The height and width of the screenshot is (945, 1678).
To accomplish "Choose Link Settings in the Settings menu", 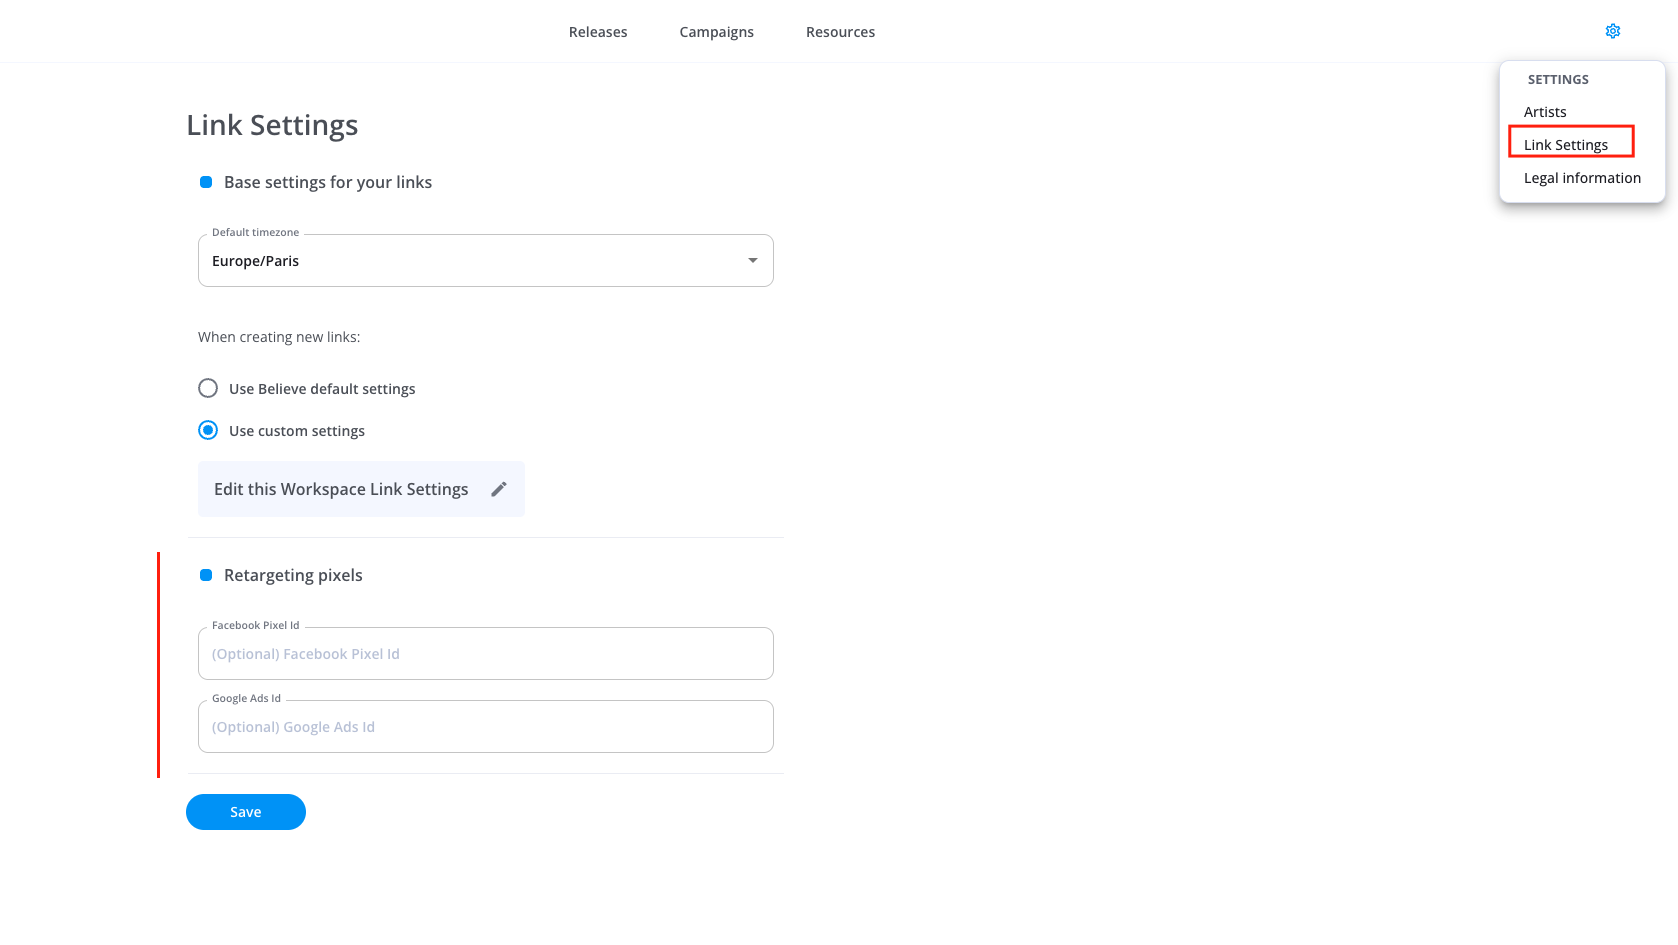I will [x=1566, y=145].
